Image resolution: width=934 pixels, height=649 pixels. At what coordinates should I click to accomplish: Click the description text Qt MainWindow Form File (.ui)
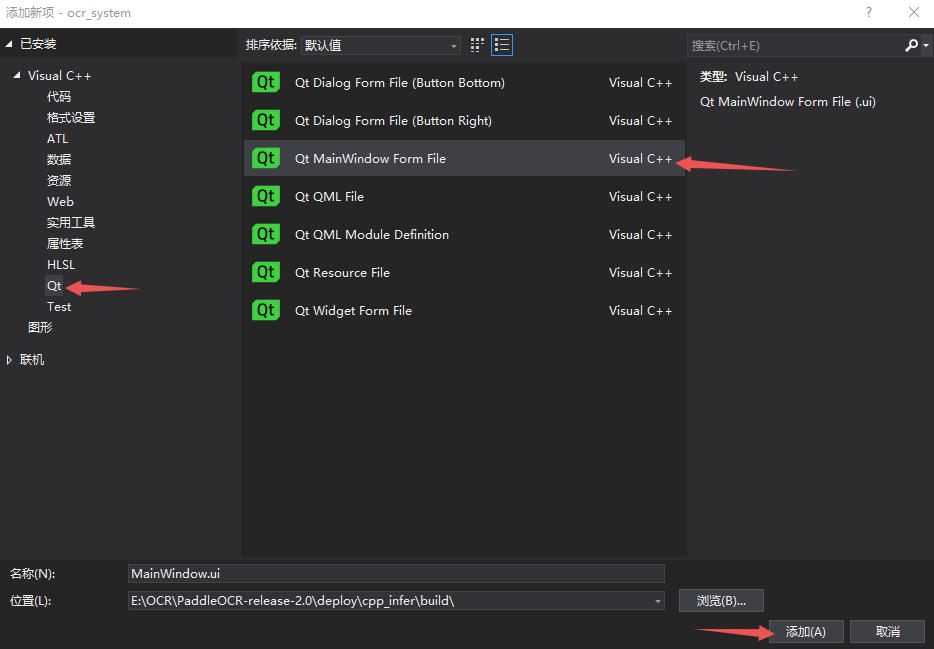(787, 102)
